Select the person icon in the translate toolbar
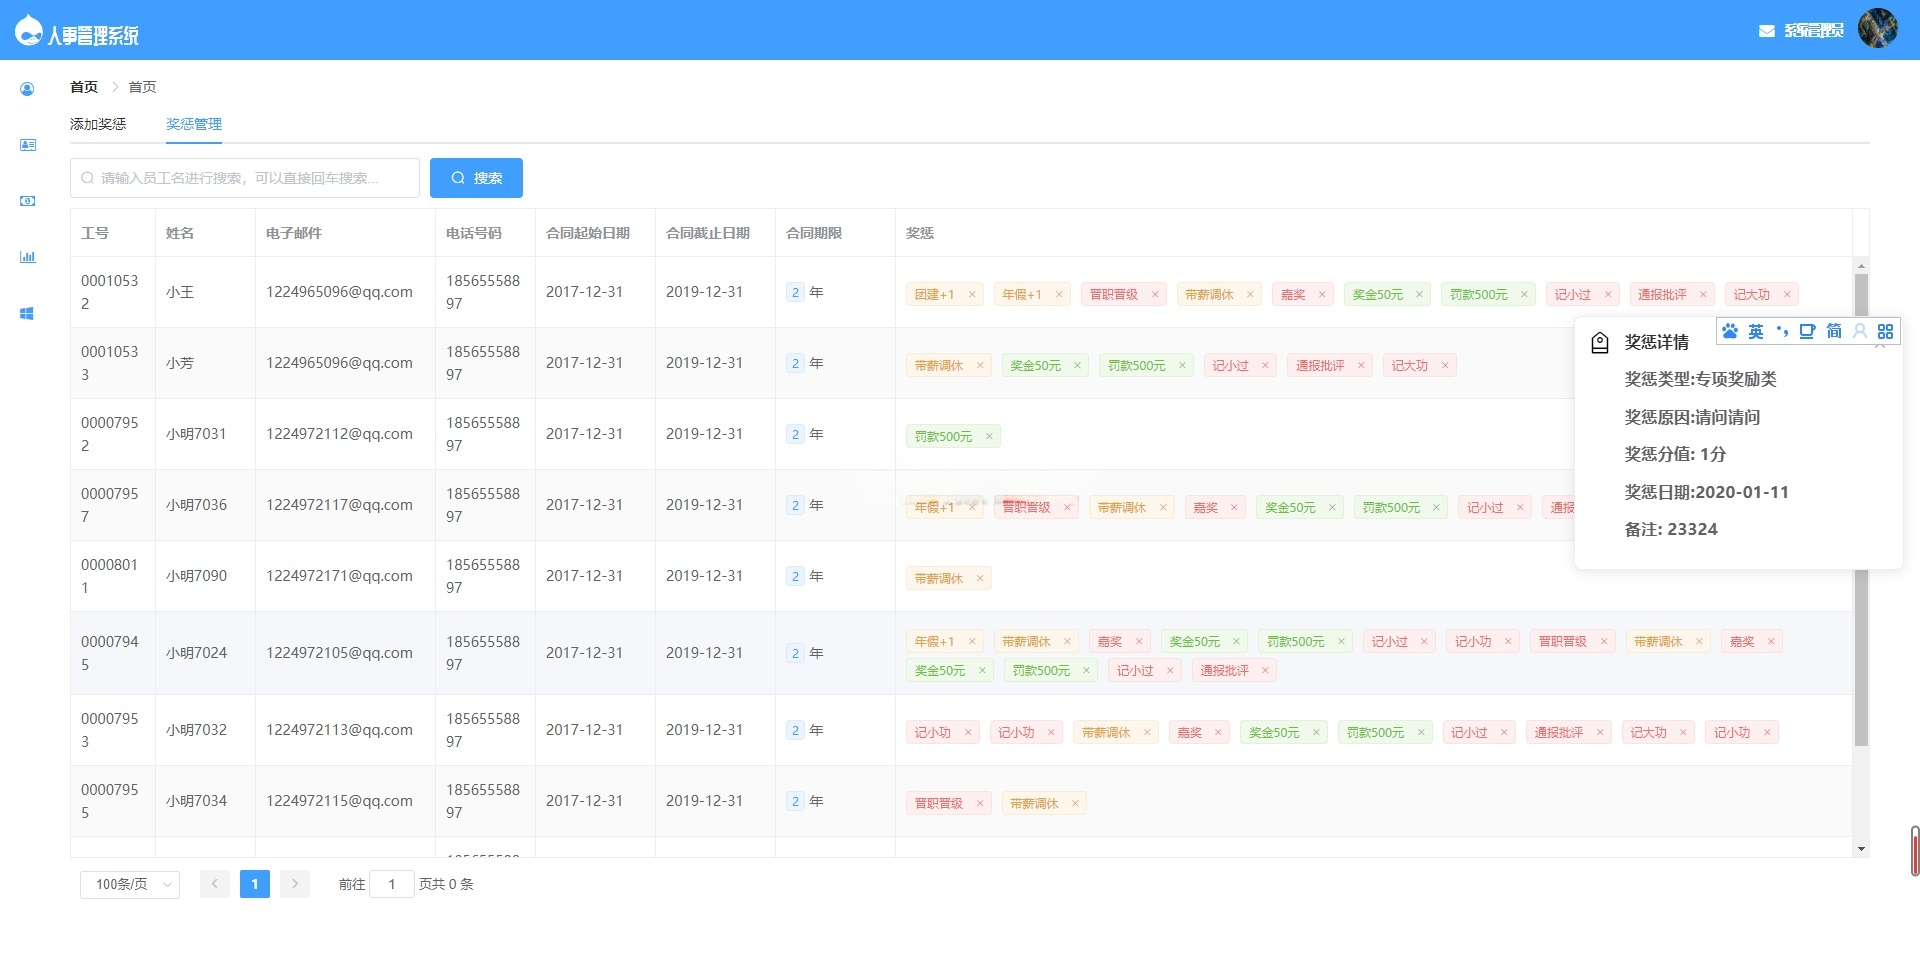Image resolution: width=1920 pixels, height=969 pixels. 1860,331
